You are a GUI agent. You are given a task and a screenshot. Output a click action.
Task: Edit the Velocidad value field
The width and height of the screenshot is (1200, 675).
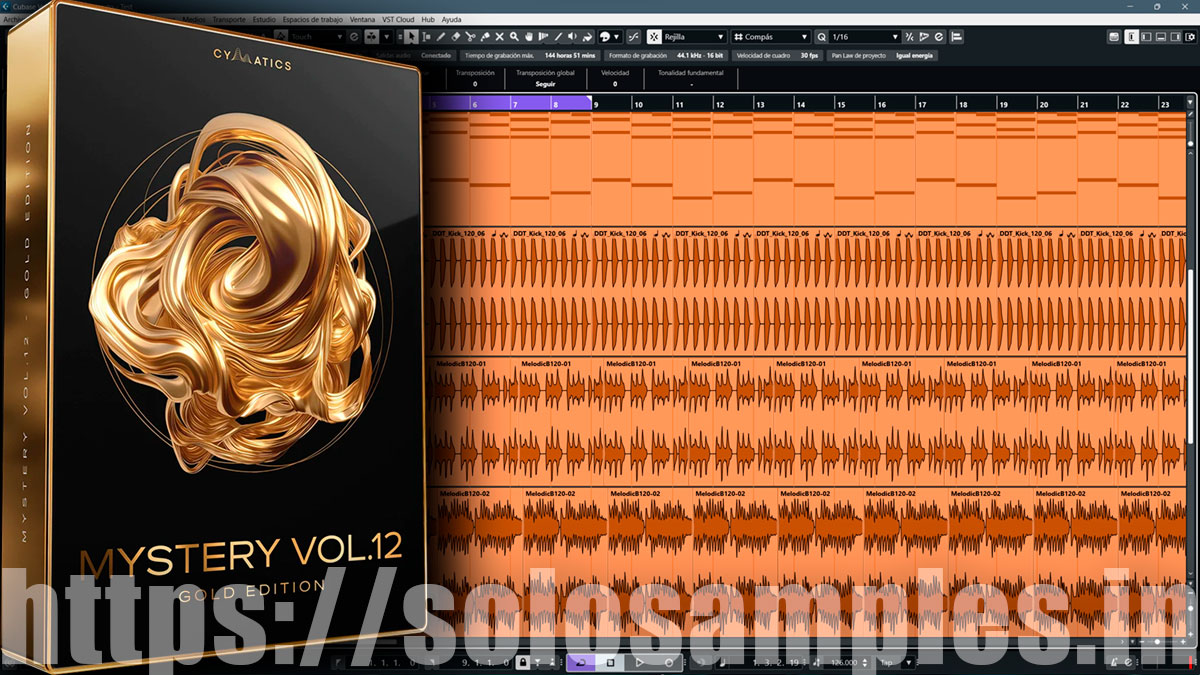tap(614, 84)
